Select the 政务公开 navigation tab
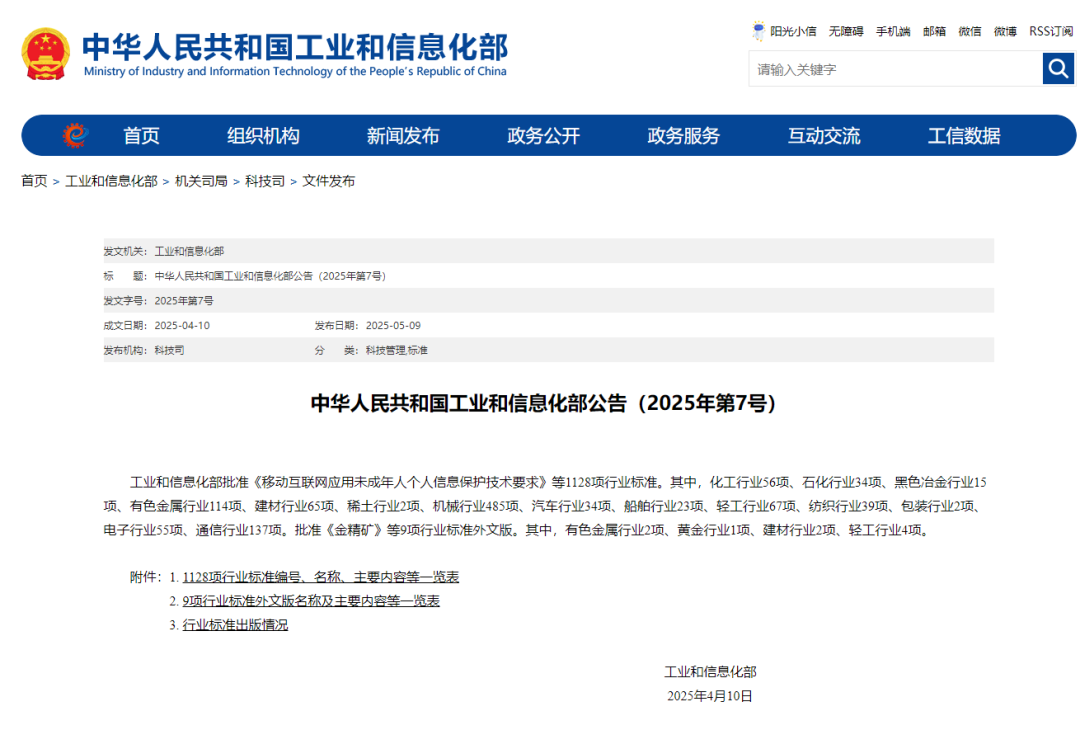The image size is (1080, 730). pos(543,135)
